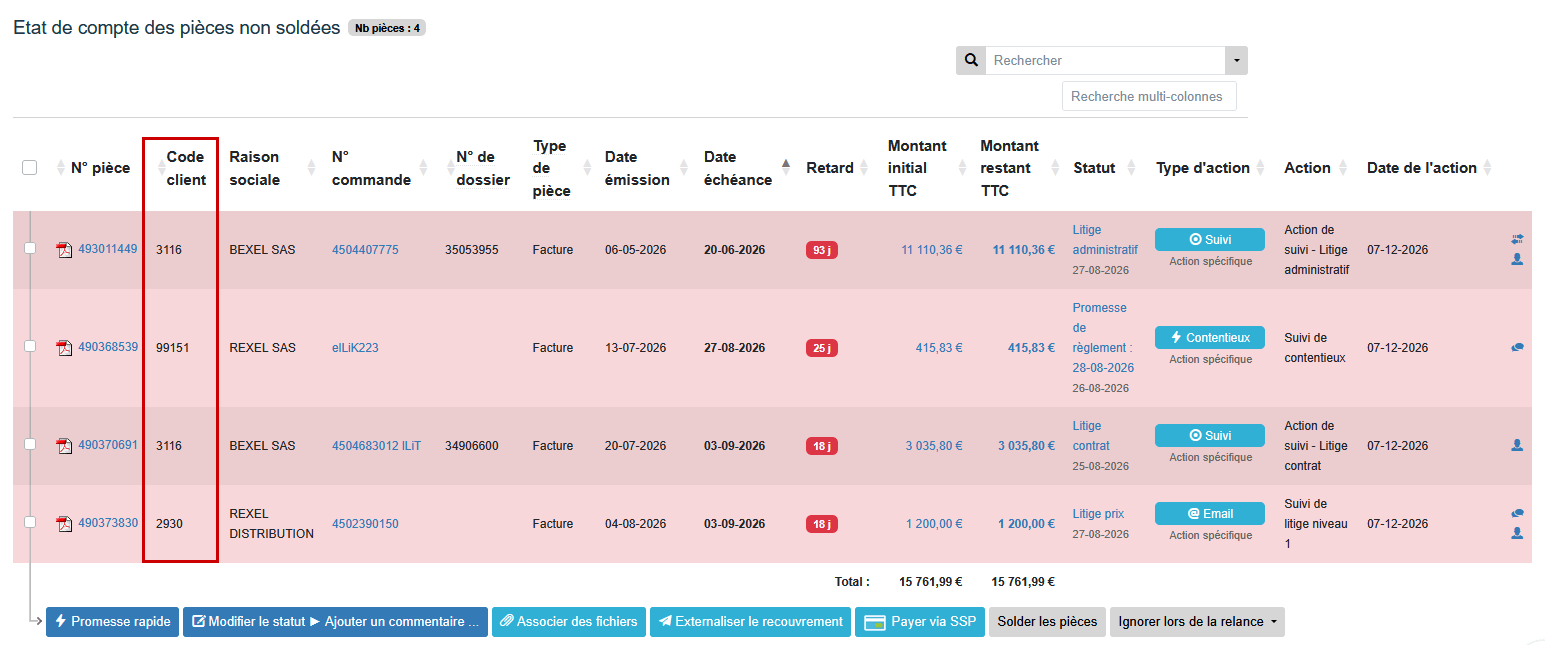The height and width of the screenshot is (645, 1545).
Task: Select the checkbox for piece 490368539
Action: 30,346
